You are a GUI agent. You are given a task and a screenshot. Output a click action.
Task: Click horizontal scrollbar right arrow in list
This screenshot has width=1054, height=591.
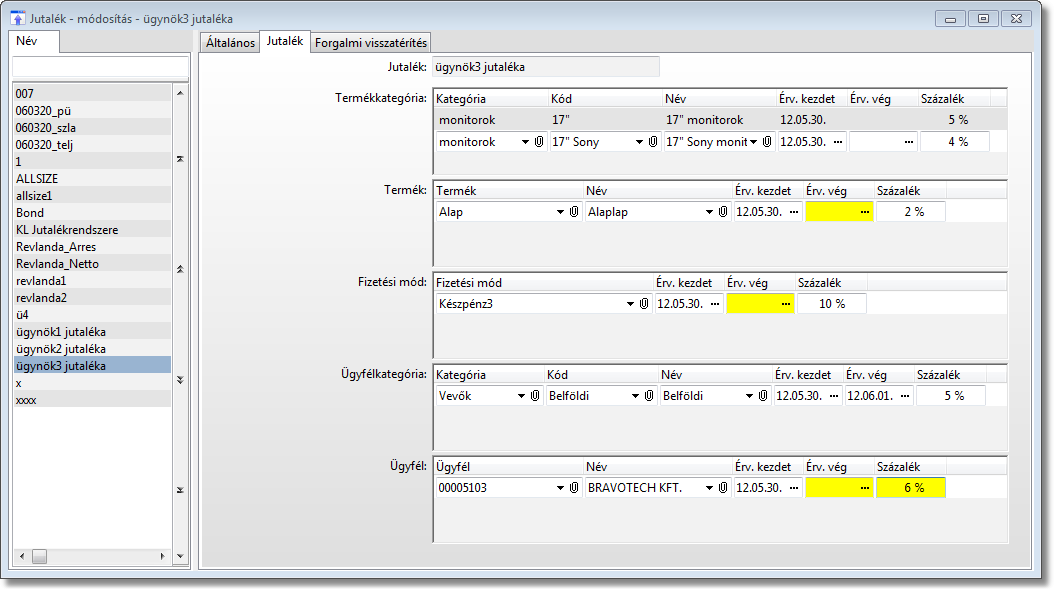click(x=163, y=556)
